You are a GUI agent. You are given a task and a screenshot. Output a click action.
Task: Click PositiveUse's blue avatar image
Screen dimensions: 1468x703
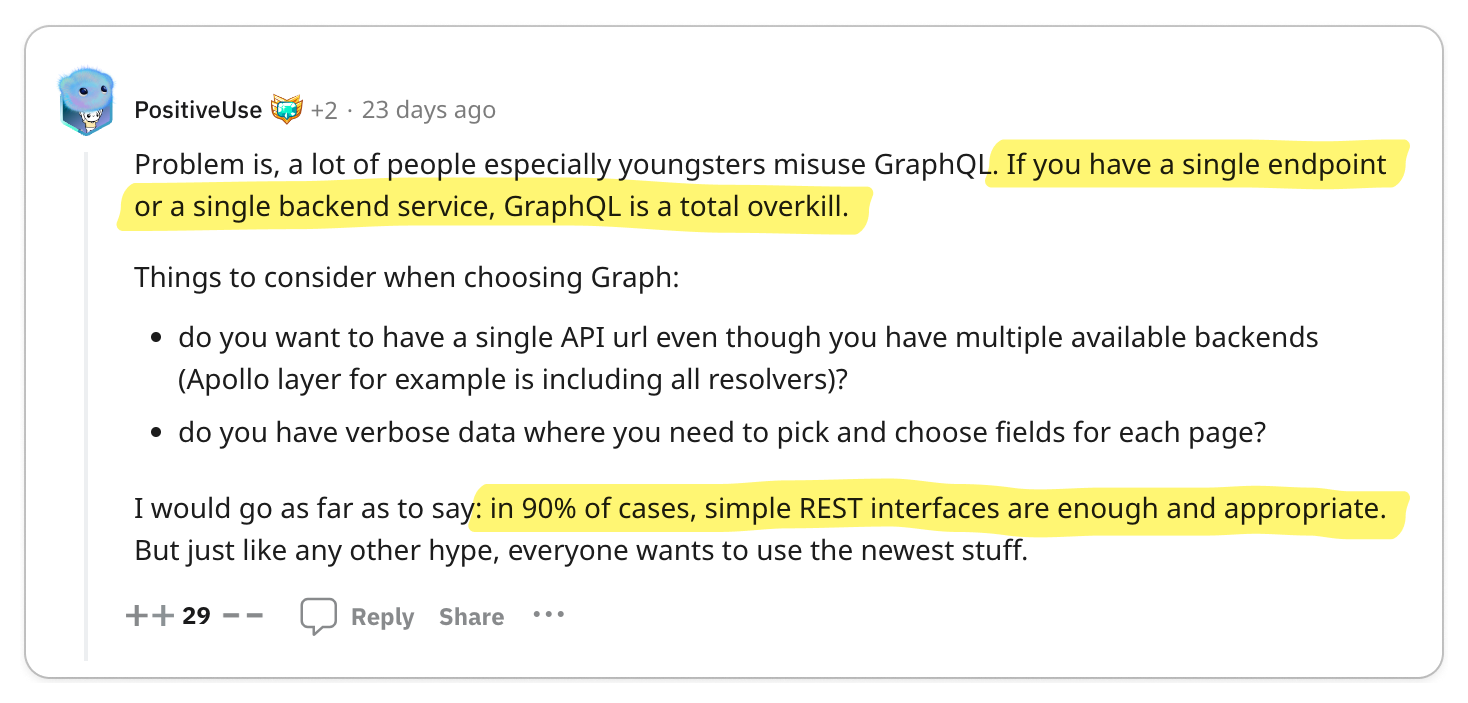[87, 102]
